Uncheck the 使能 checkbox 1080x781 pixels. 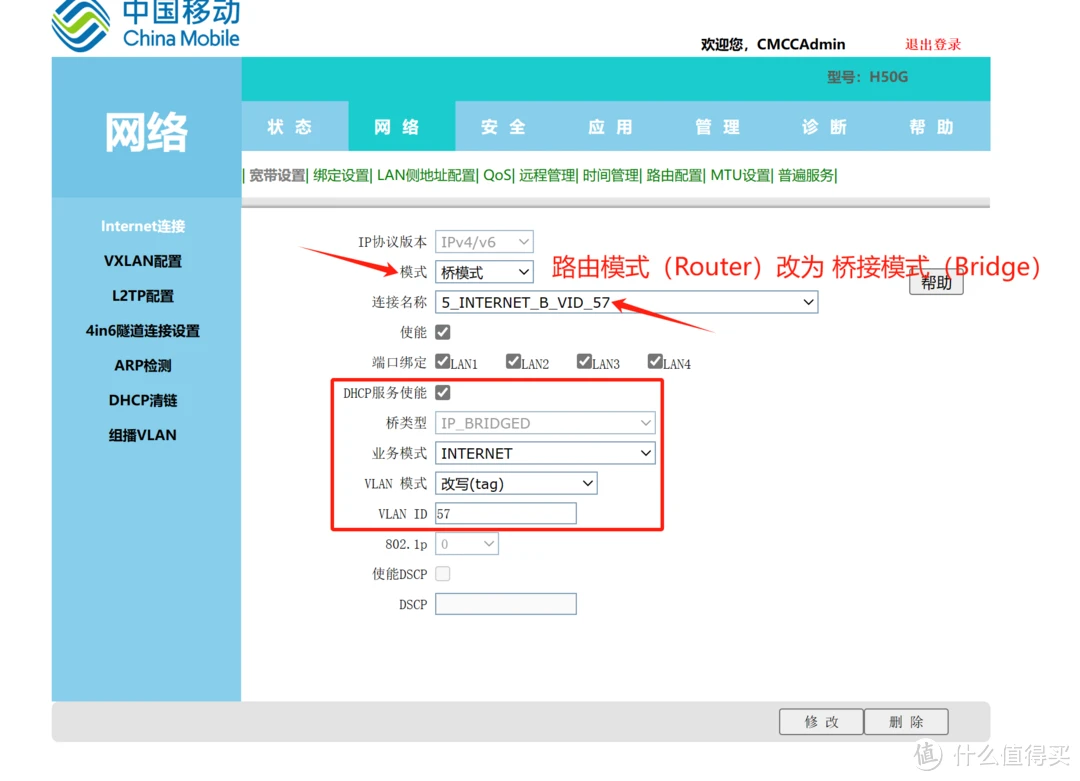pyautogui.click(x=441, y=332)
